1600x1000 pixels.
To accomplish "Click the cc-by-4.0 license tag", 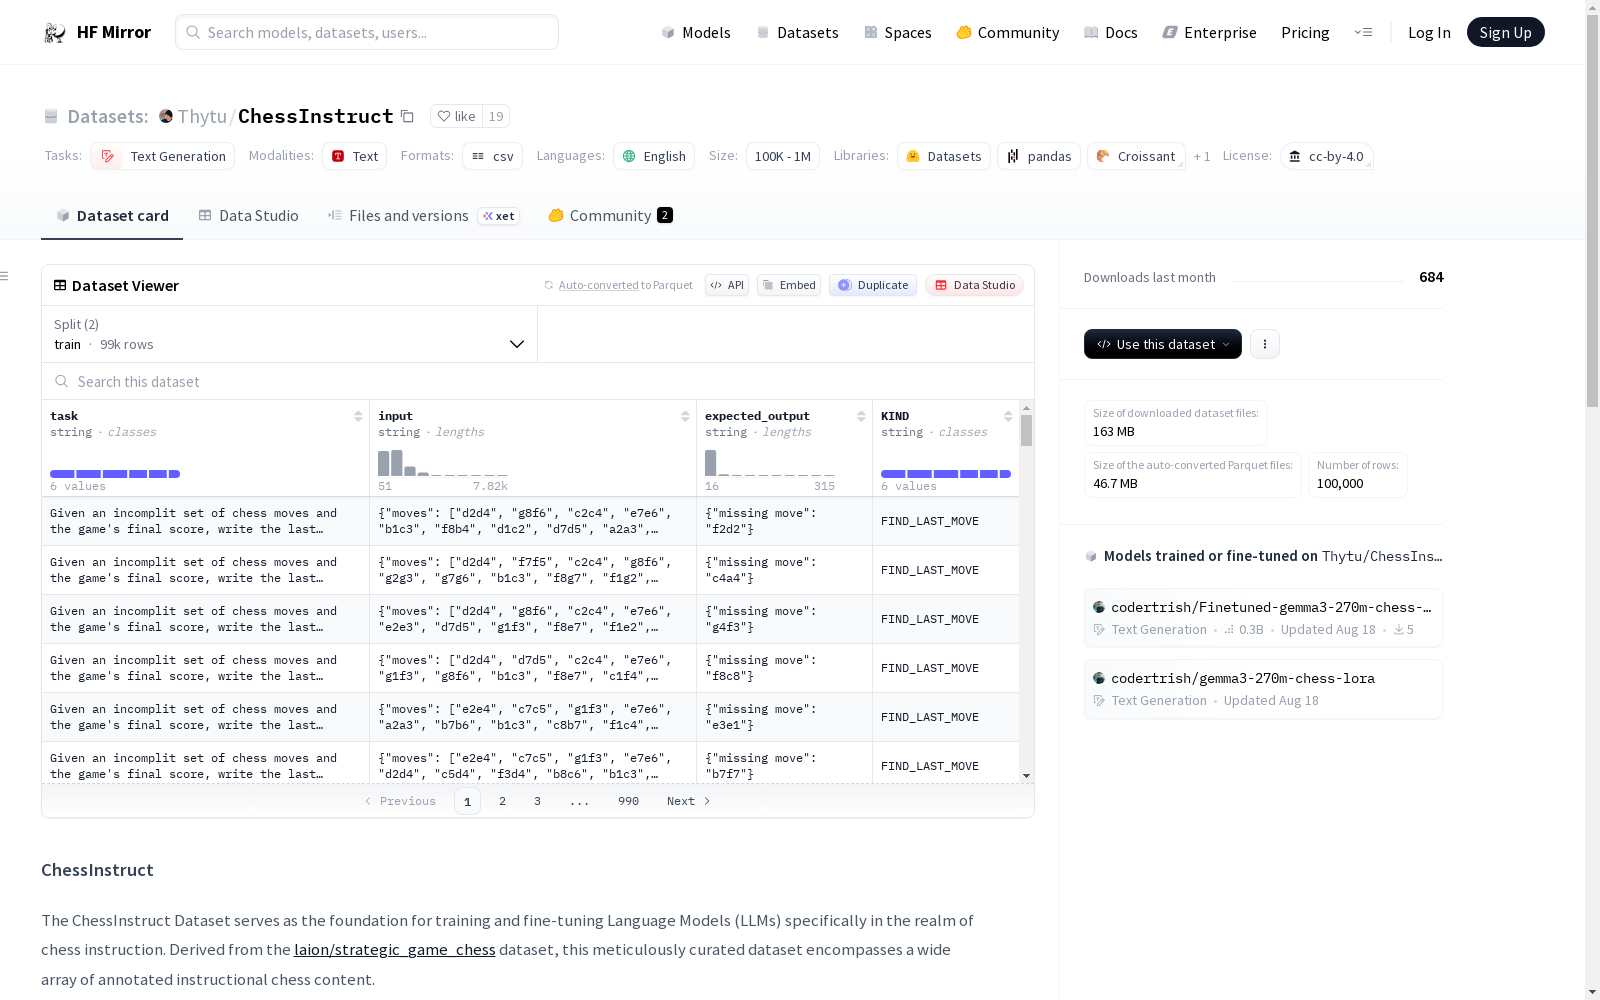I will pos(1326,156).
